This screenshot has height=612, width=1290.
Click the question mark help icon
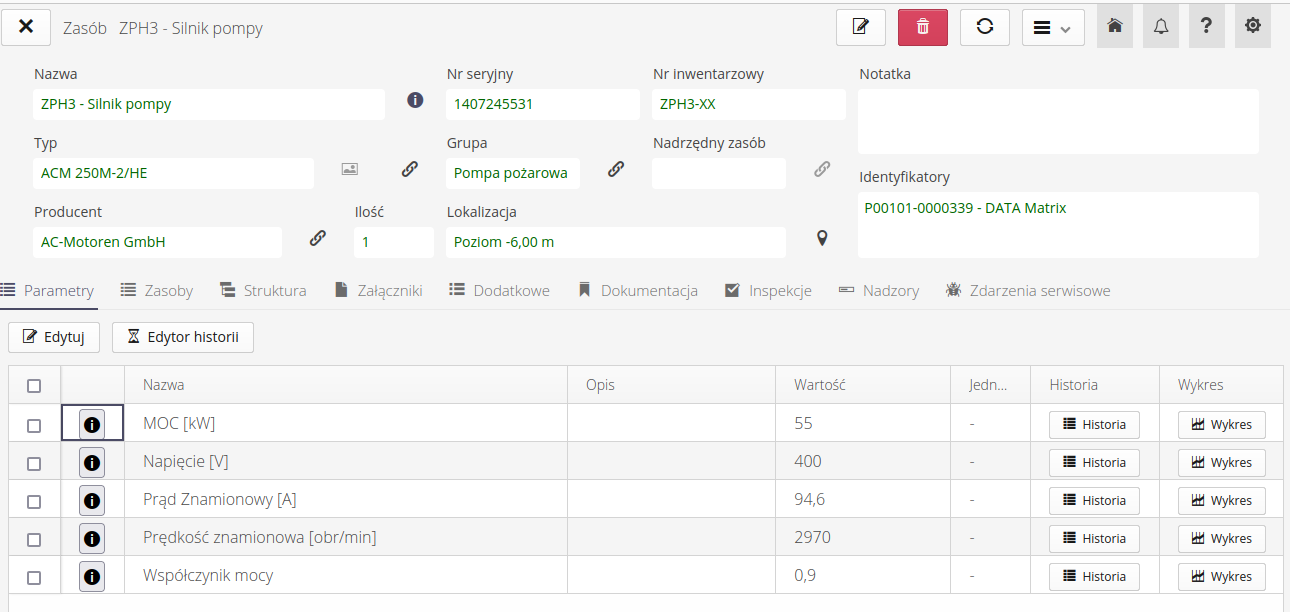[x=1206, y=27]
